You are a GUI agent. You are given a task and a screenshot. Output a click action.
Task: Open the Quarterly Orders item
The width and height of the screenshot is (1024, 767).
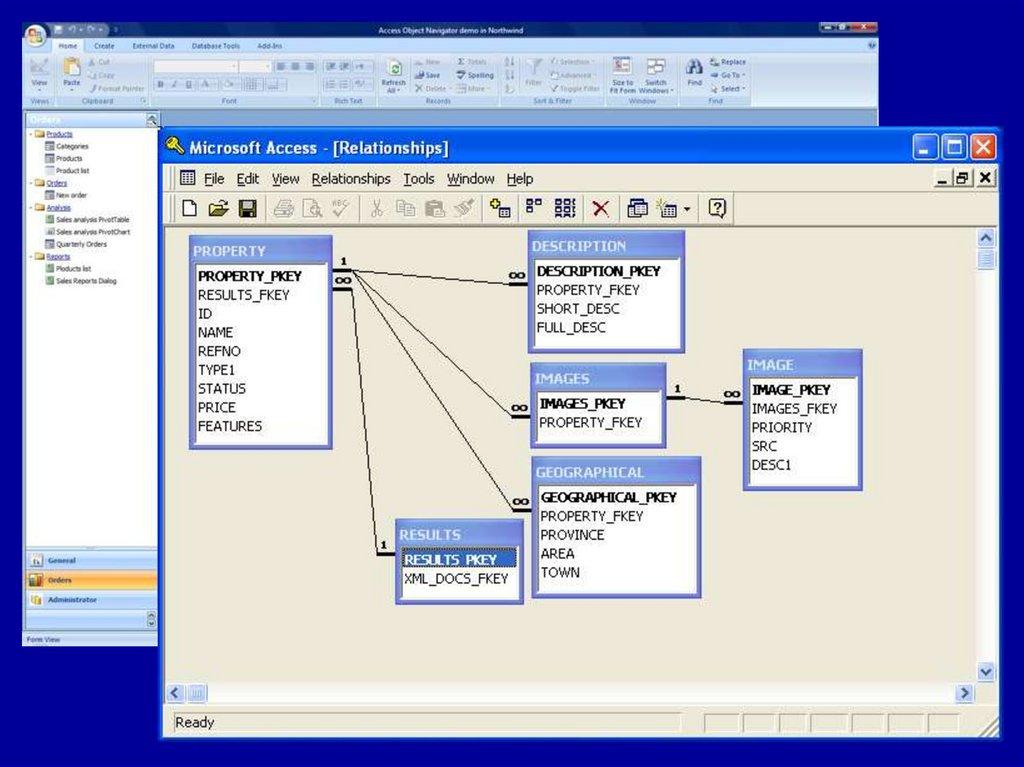(82, 244)
